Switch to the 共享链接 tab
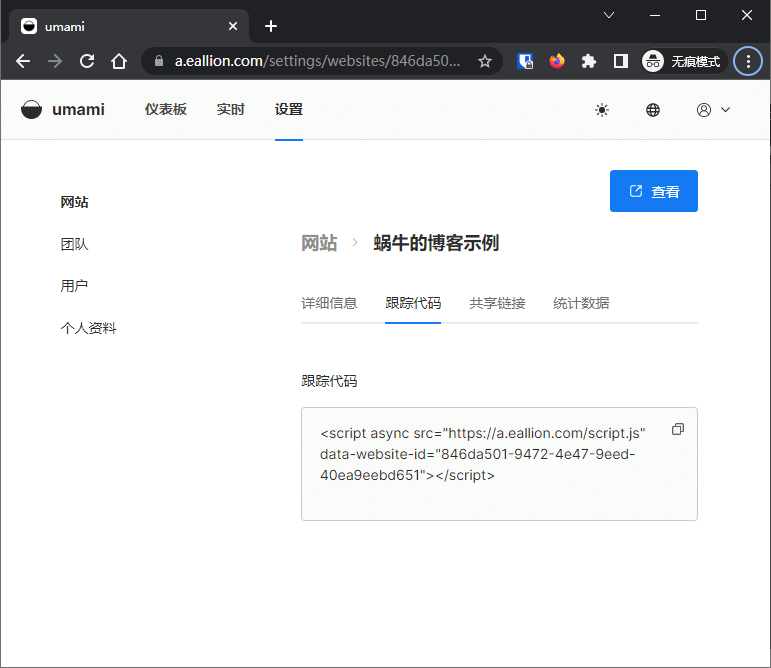The width and height of the screenshot is (771, 668). tap(497, 303)
